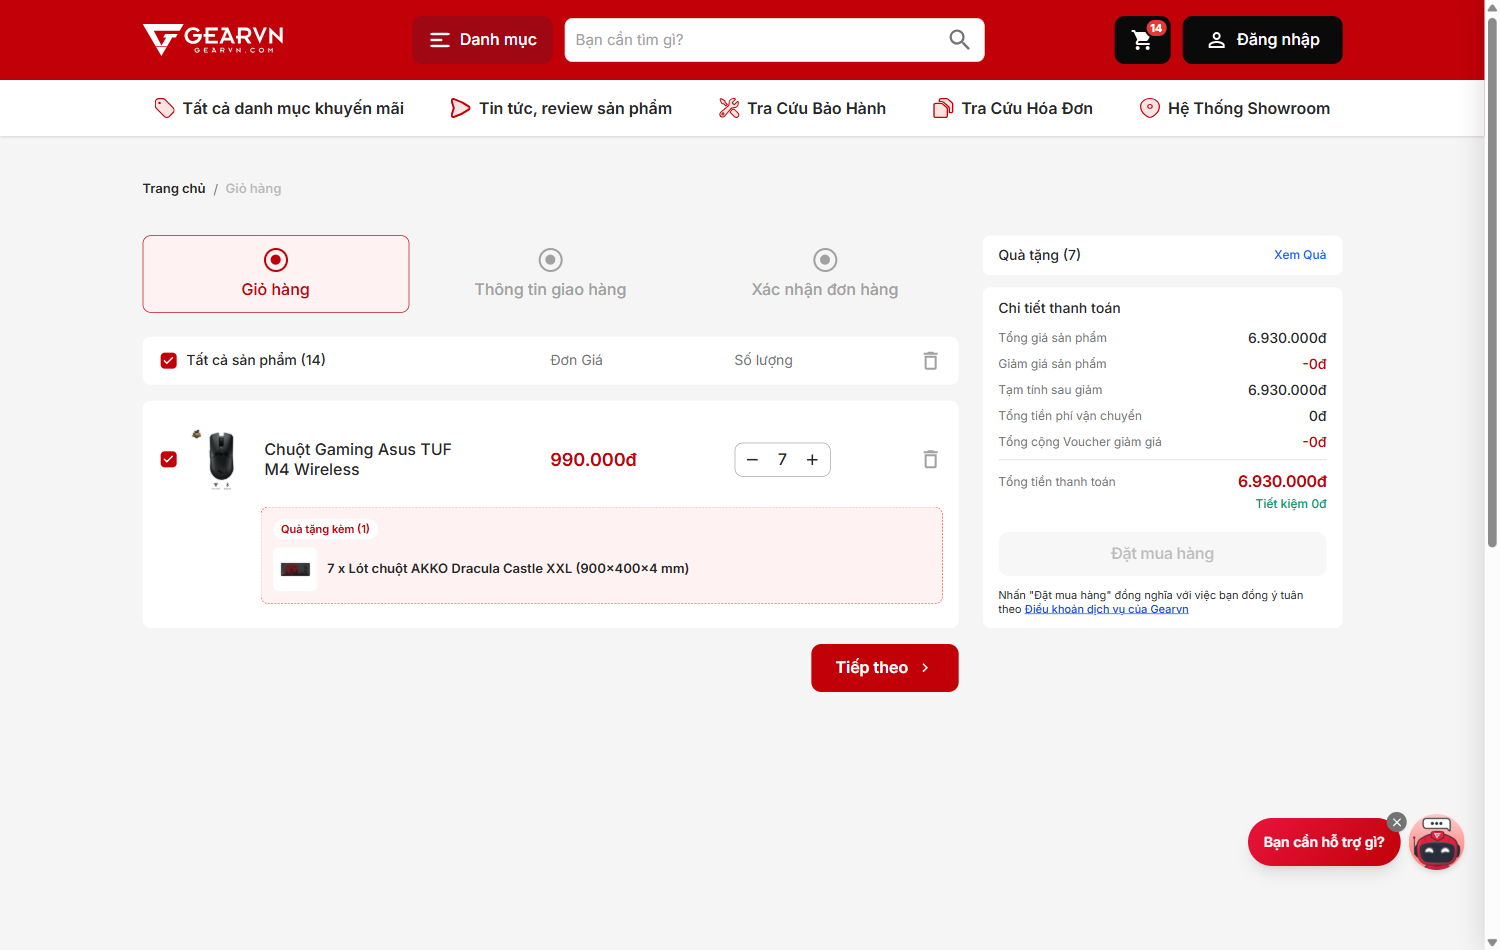This screenshot has height=950, width=1500.
Task: Click the delete-all trash icon in header row
Action: pyautogui.click(x=930, y=360)
